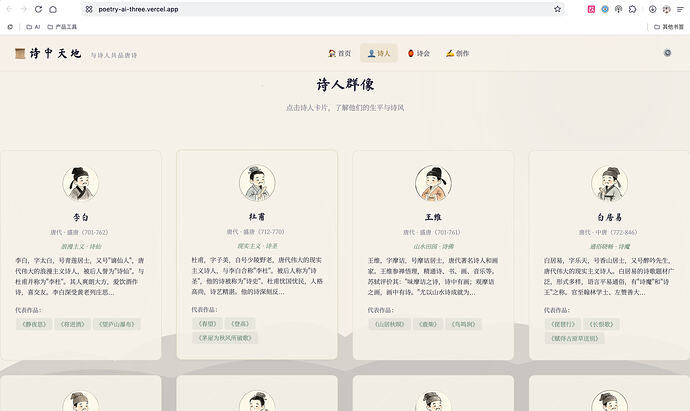Image resolution: width=690 pixels, height=411 pixels.
Task: Click the browser forward arrow
Action: coord(23,9)
